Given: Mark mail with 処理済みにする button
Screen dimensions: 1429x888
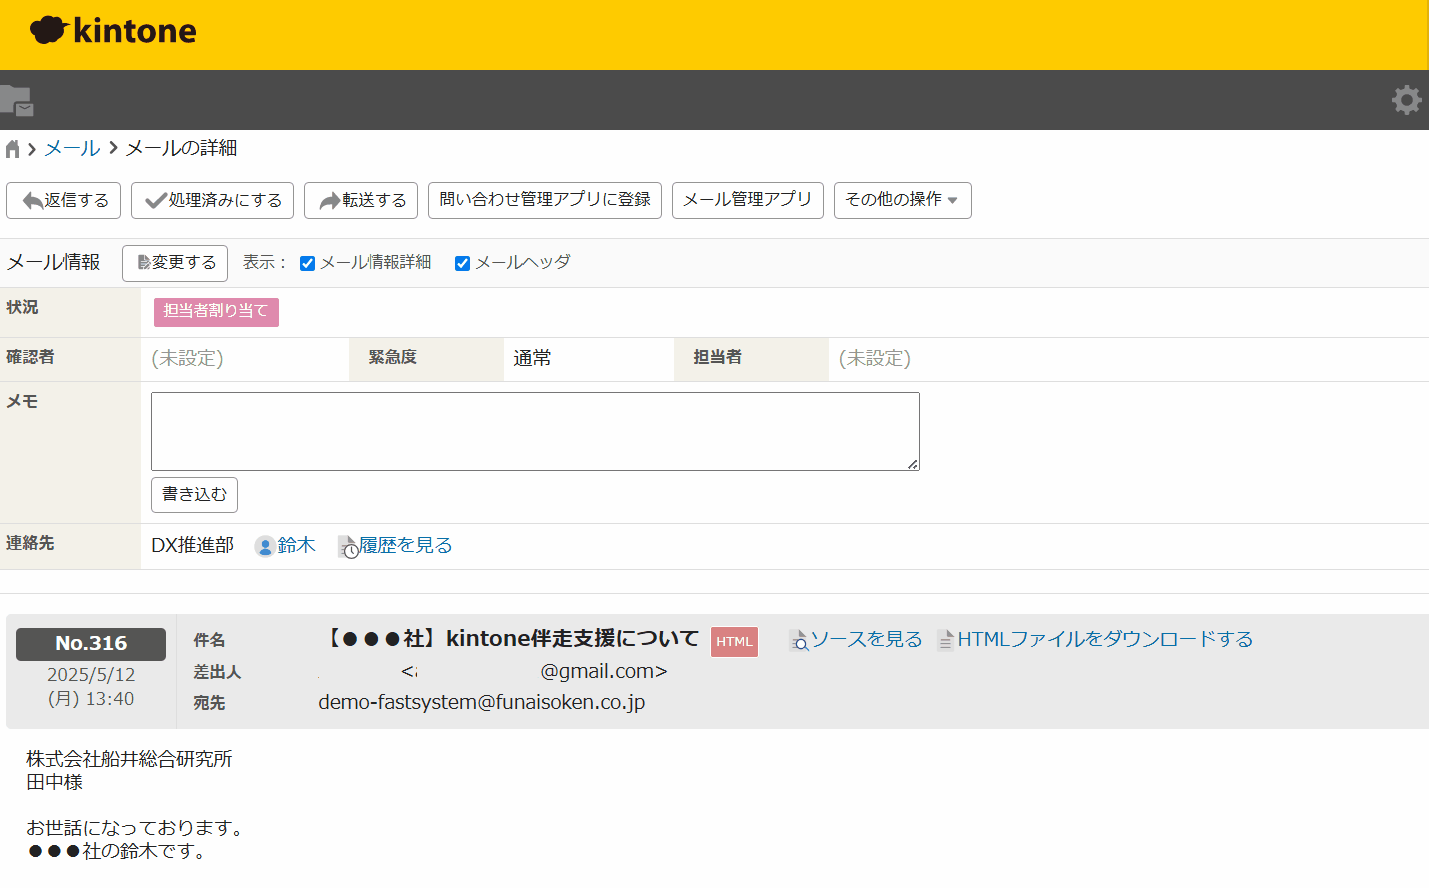Looking at the screenshot, I should click(212, 200).
